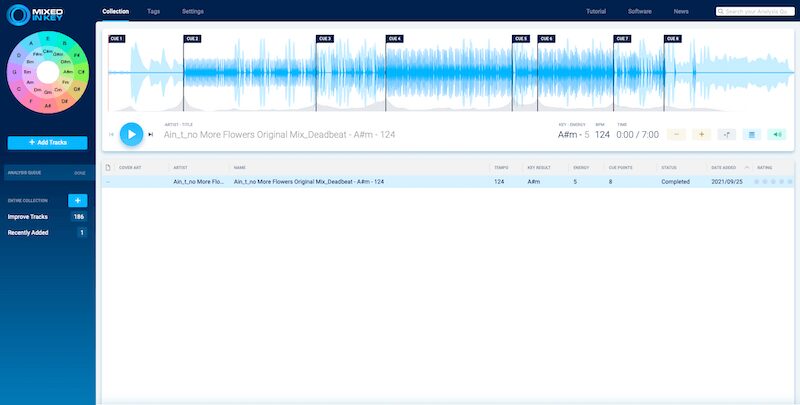The height and width of the screenshot is (405, 800).
Task: Click the Add Tracks button
Action: [47, 143]
